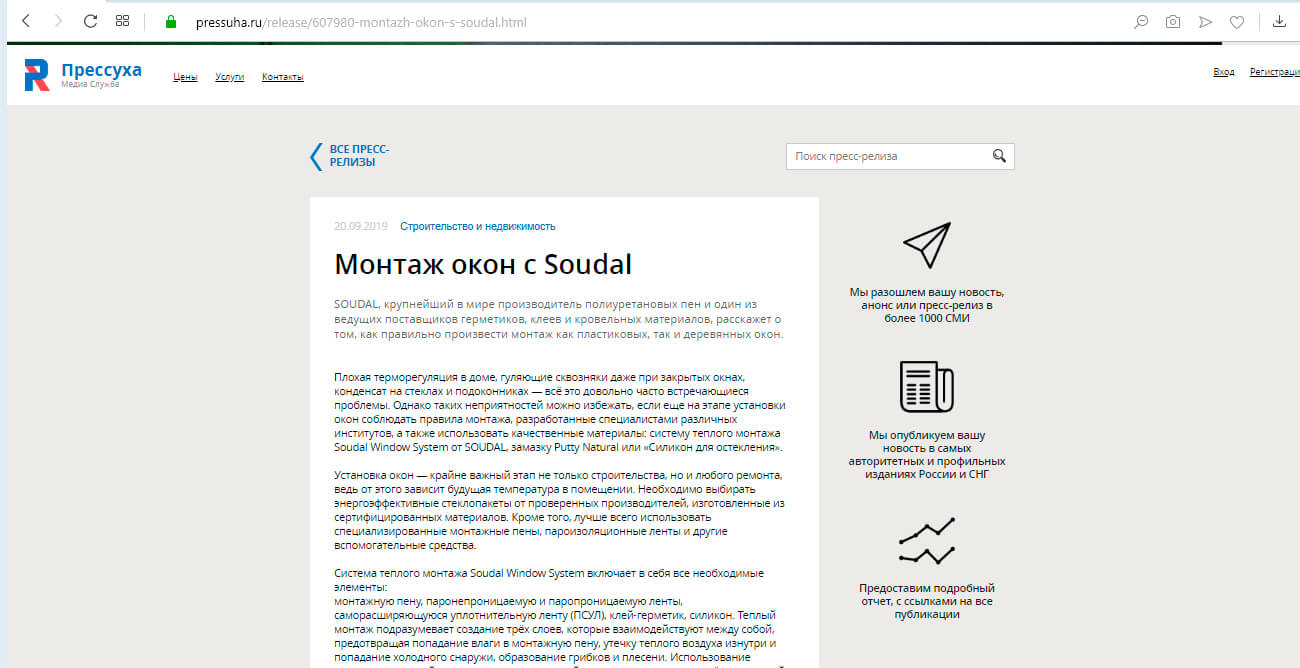Open the Цены menu link
The width and height of the screenshot is (1300, 668).
(185, 77)
